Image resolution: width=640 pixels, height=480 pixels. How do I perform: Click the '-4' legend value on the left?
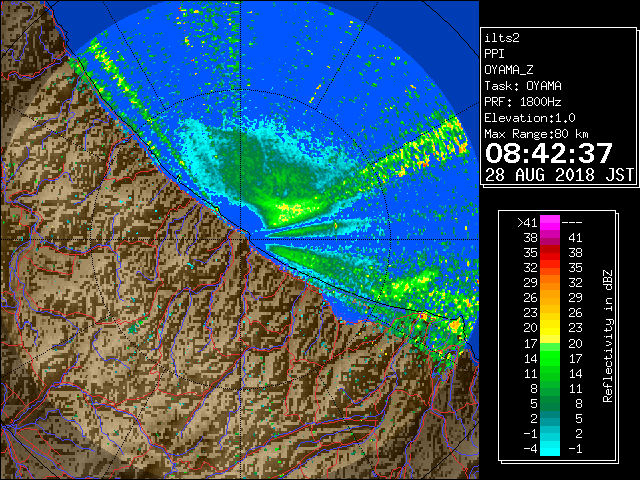530,449
